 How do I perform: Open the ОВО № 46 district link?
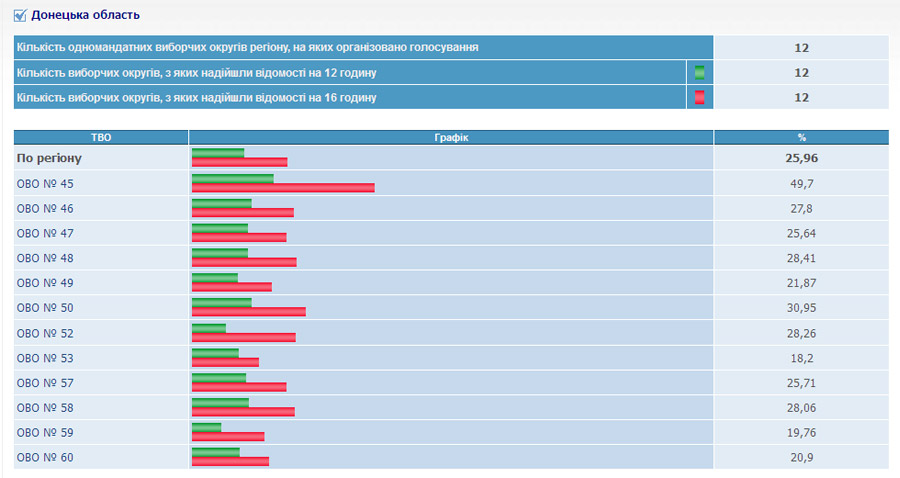45,208
